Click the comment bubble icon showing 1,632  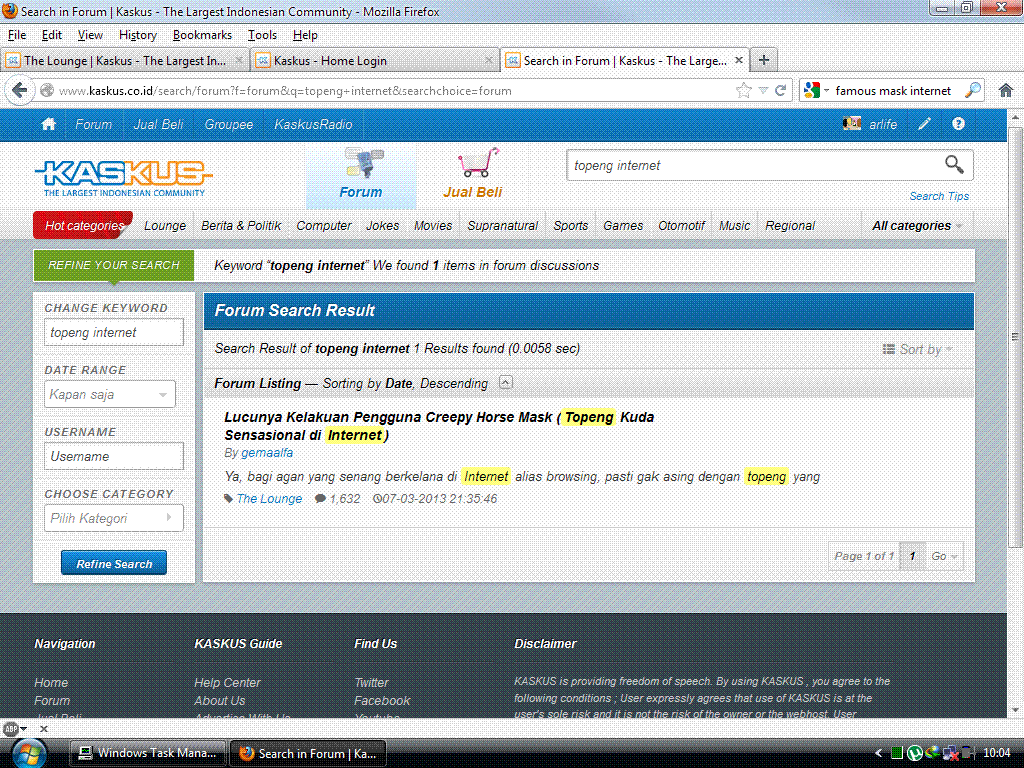tap(320, 499)
